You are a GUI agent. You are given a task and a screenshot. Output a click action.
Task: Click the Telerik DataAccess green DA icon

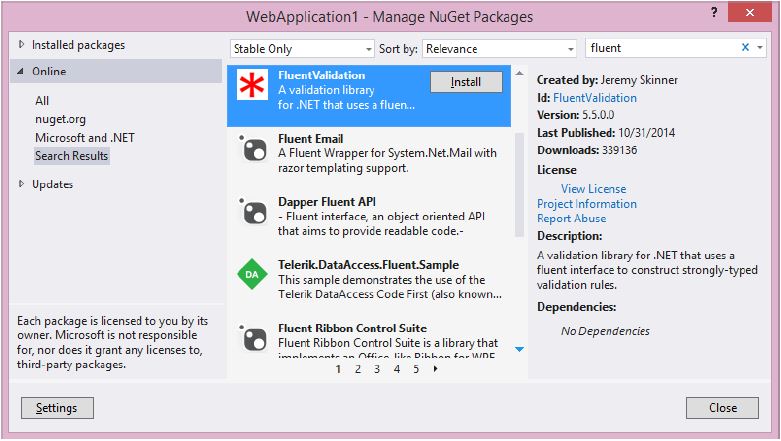[x=252, y=274]
